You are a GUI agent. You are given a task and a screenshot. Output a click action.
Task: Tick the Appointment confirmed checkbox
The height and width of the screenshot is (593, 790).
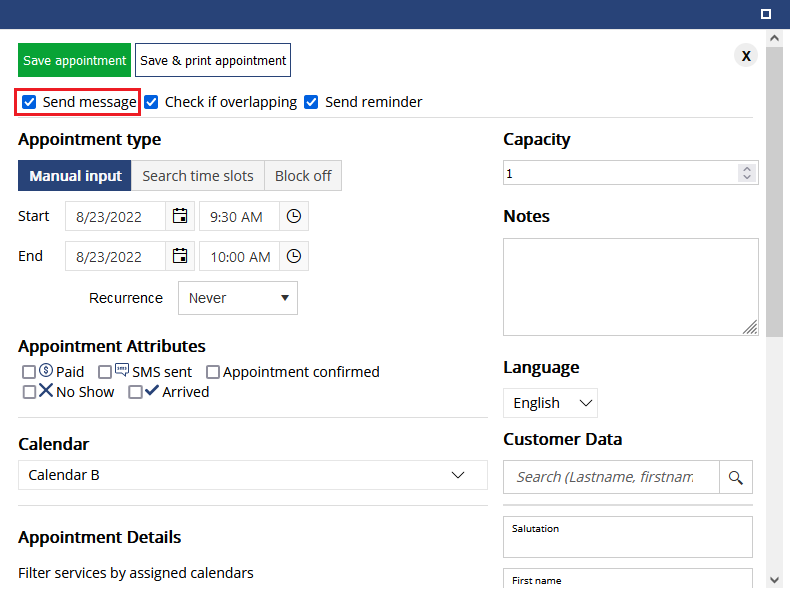tap(213, 372)
